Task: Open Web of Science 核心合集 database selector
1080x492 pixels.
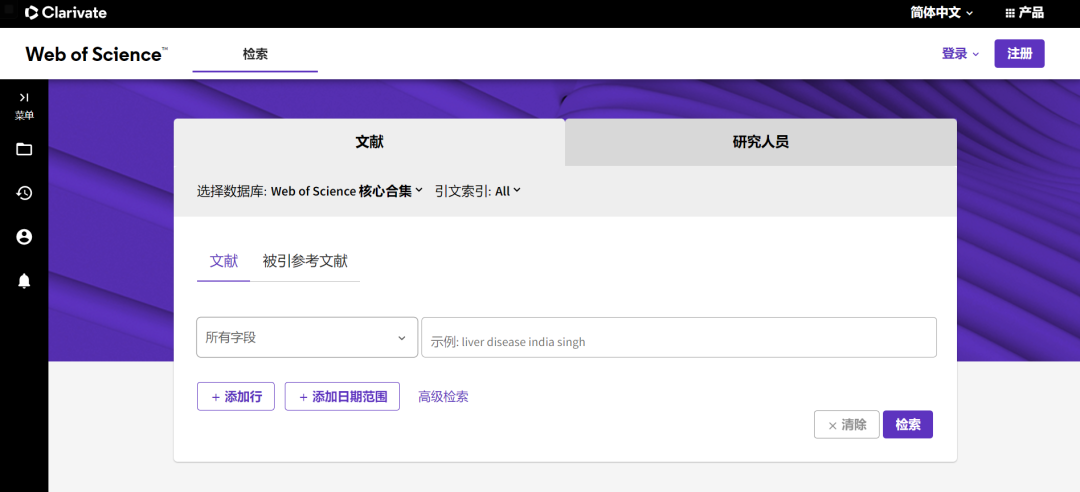Action: [x=346, y=192]
